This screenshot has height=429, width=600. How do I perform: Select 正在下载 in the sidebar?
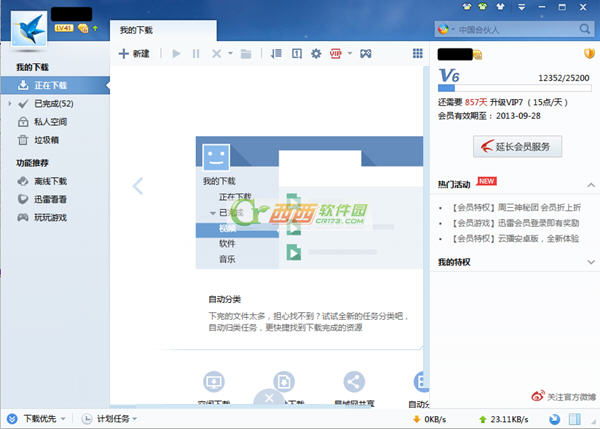[55, 85]
